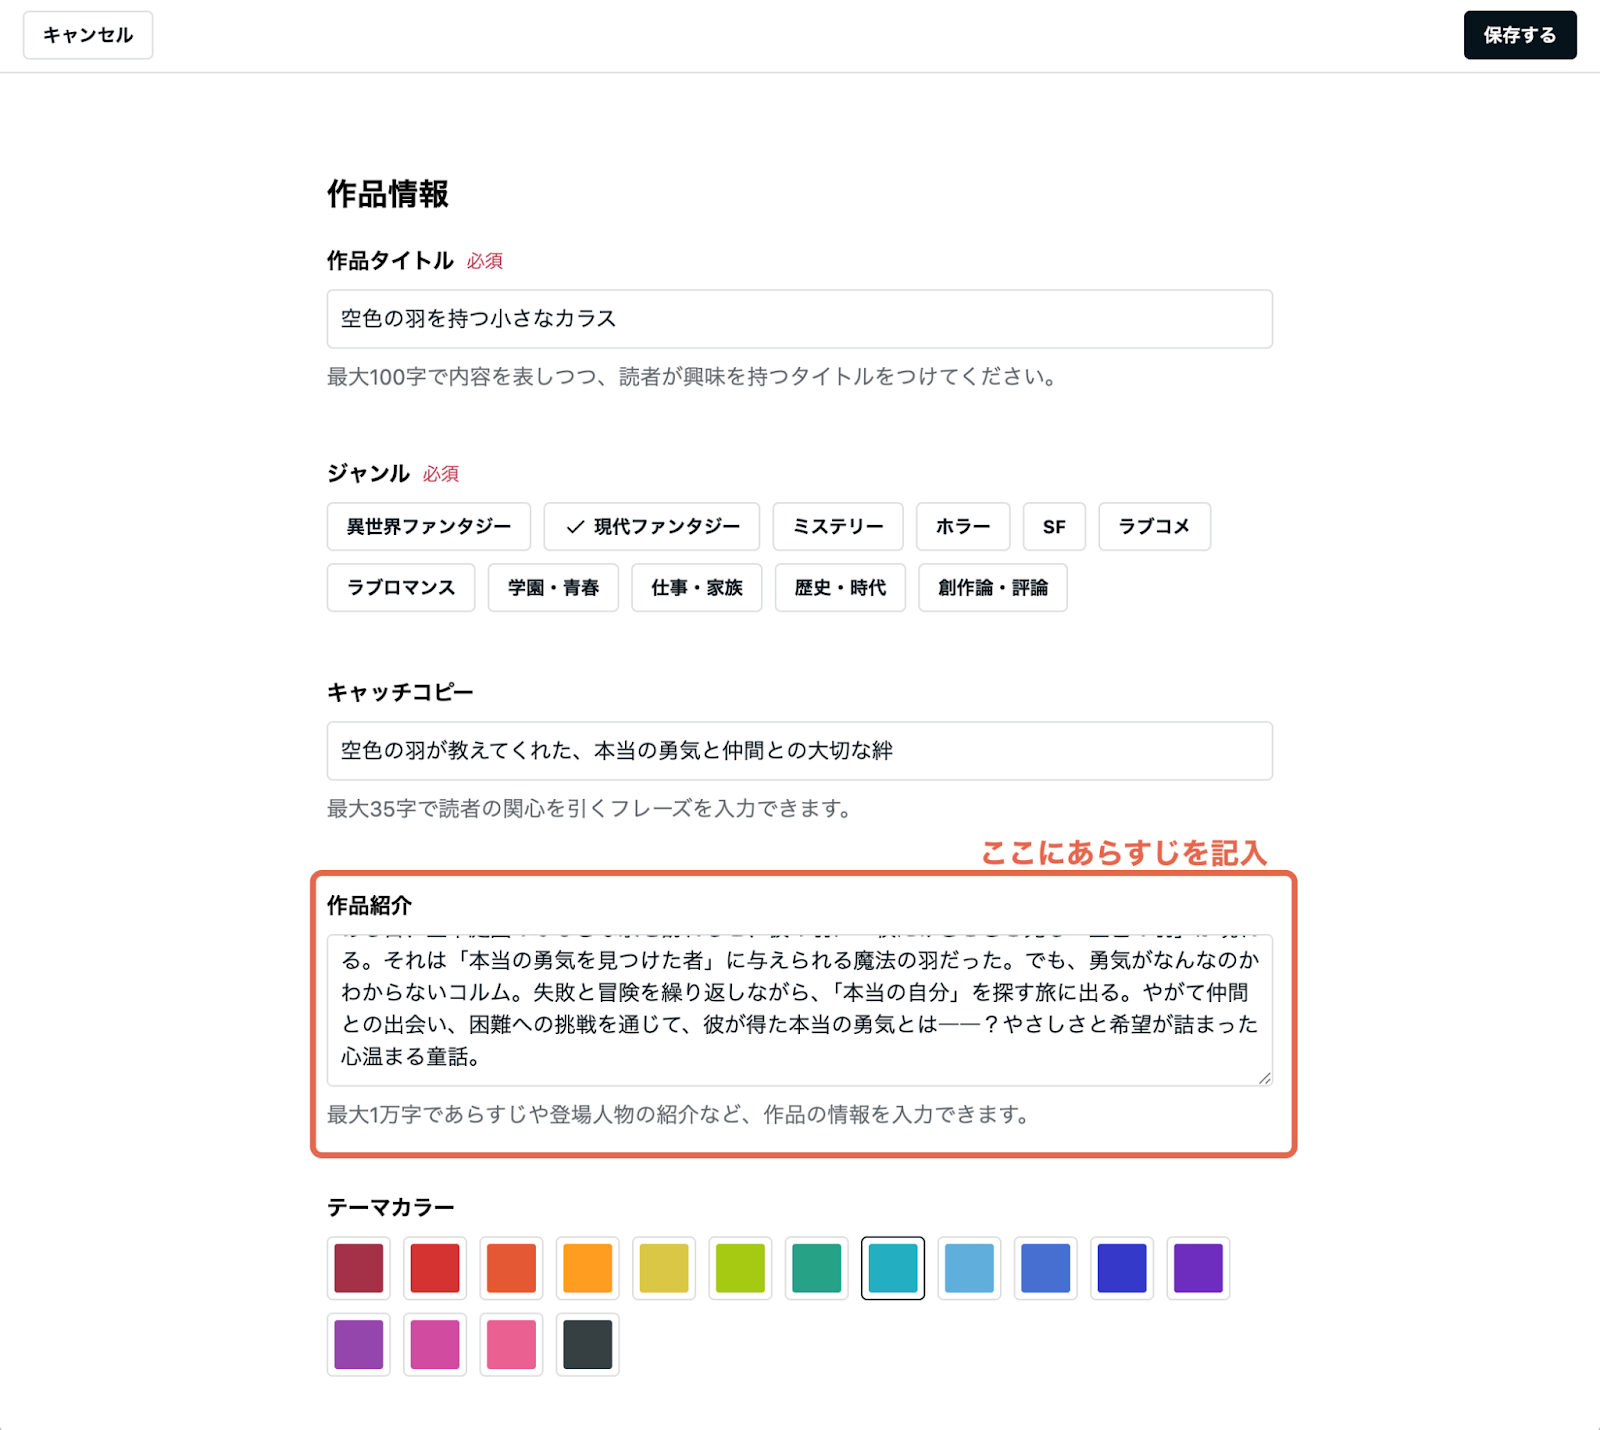Click inside the 作品紹介 text area

click(799, 1010)
